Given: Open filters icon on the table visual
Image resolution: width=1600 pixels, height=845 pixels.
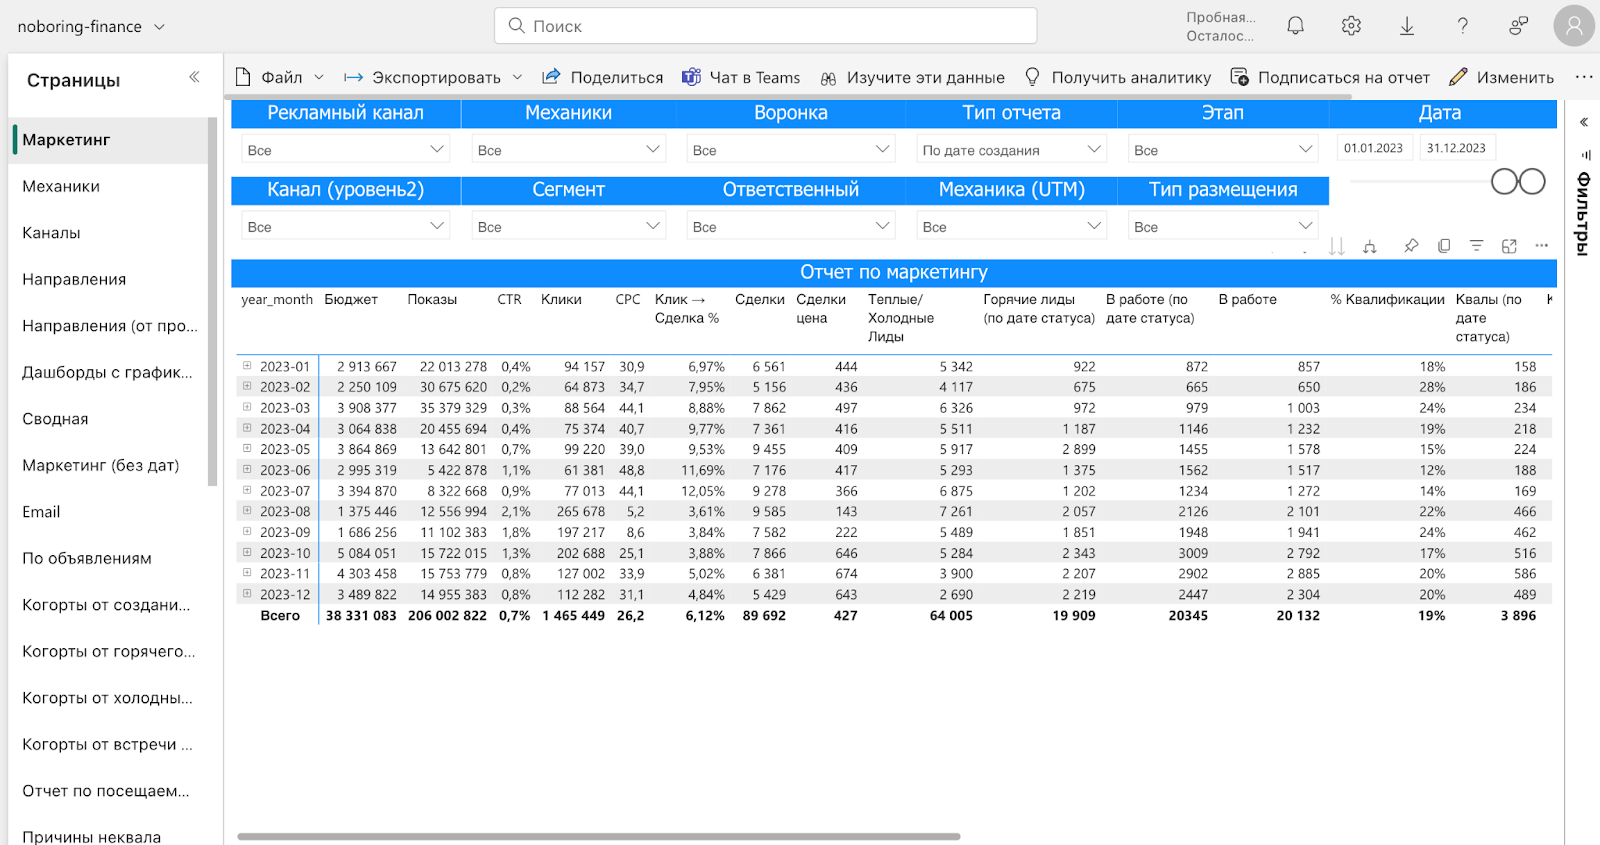Looking at the screenshot, I should click(x=1476, y=246).
